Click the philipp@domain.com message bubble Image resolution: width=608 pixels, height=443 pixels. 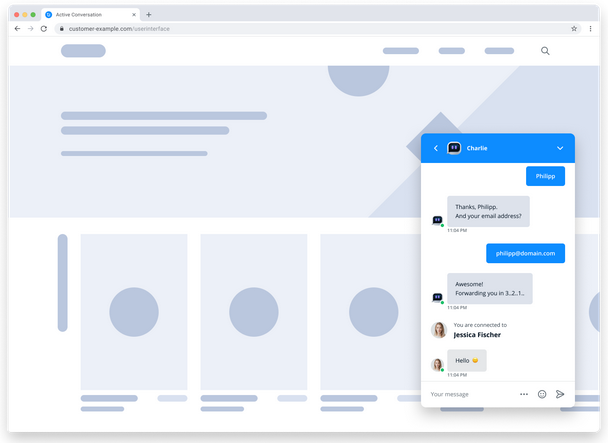click(x=525, y=253)
